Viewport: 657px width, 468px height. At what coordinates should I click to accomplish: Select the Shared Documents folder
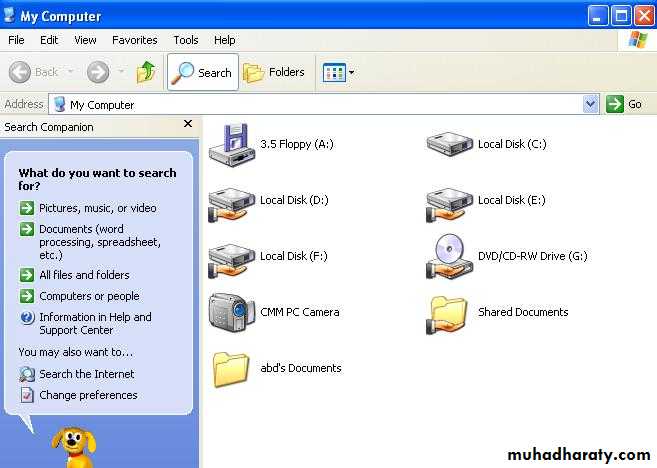pos(449,312)
